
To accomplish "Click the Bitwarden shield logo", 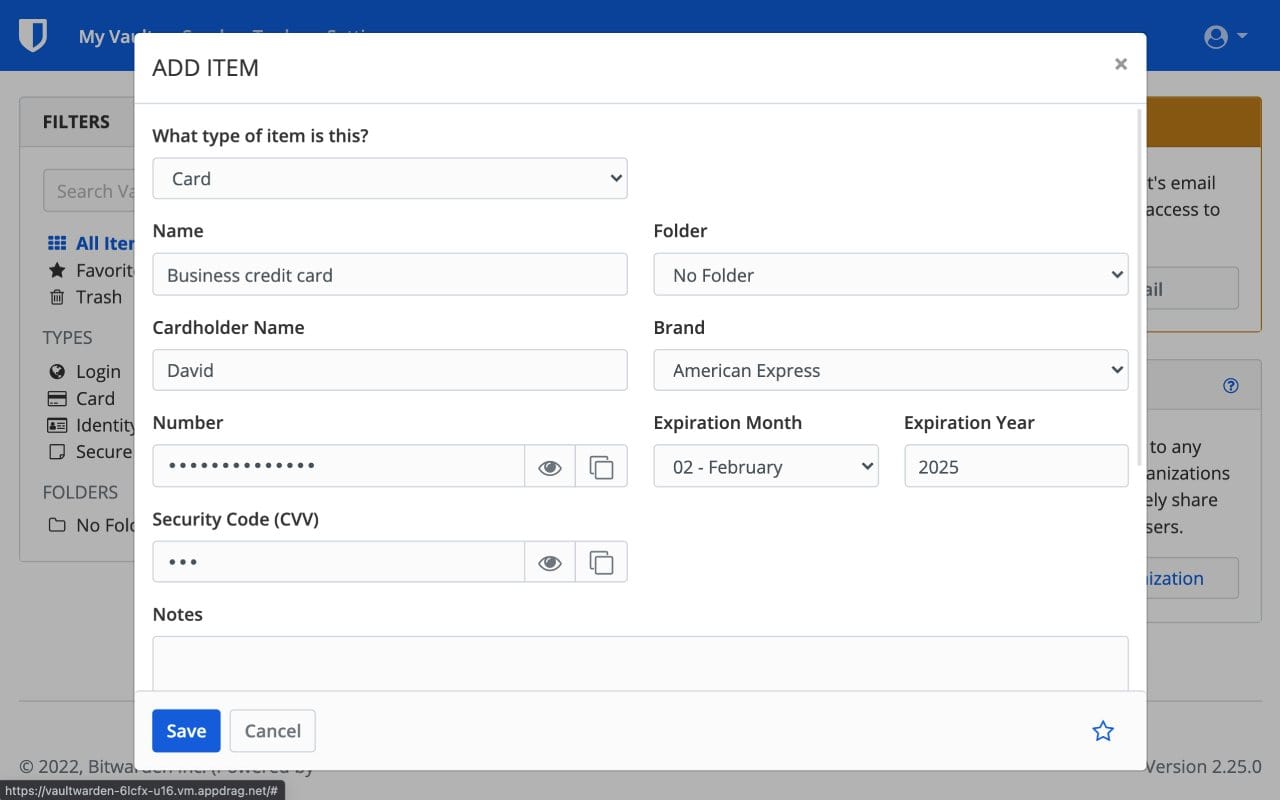I will coord(33,36).
